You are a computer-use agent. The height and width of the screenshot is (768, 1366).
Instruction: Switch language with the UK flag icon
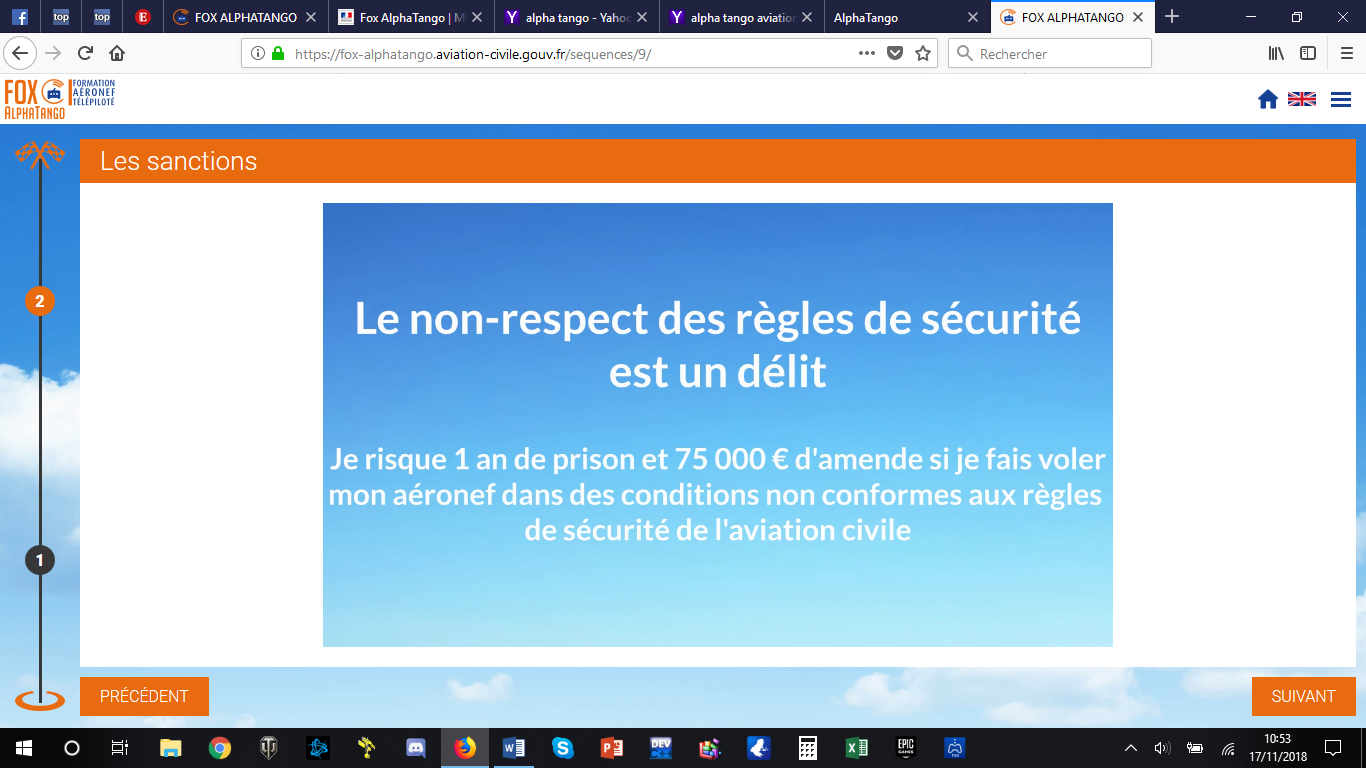[x=1301, y=99]
